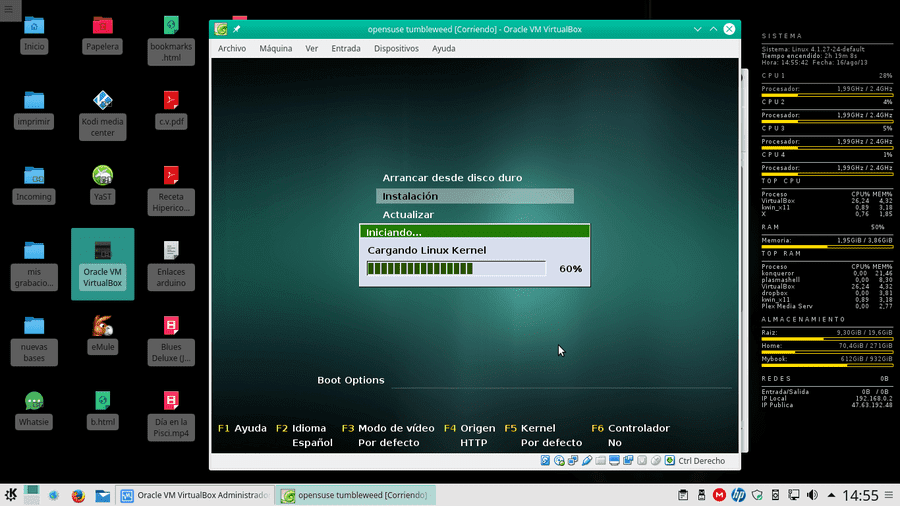This screenshot has width=900, height=506.
Task: Open the USB devices status icon
Action: [x=587, y=461]
